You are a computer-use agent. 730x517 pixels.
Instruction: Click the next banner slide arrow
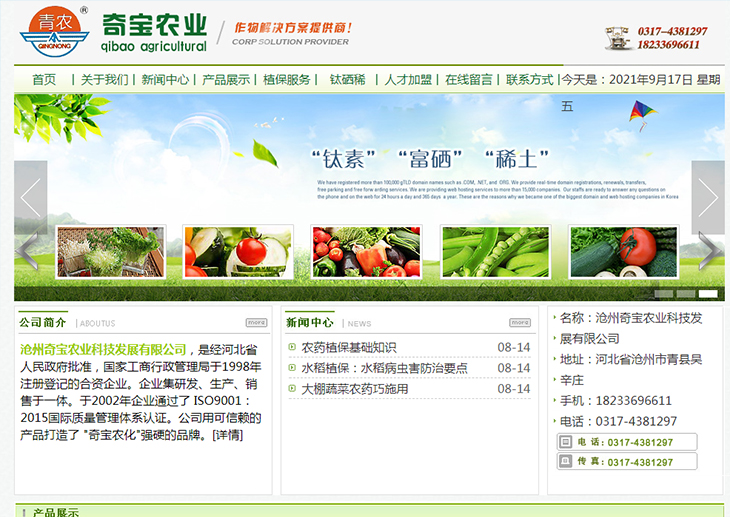click(708, 197)
